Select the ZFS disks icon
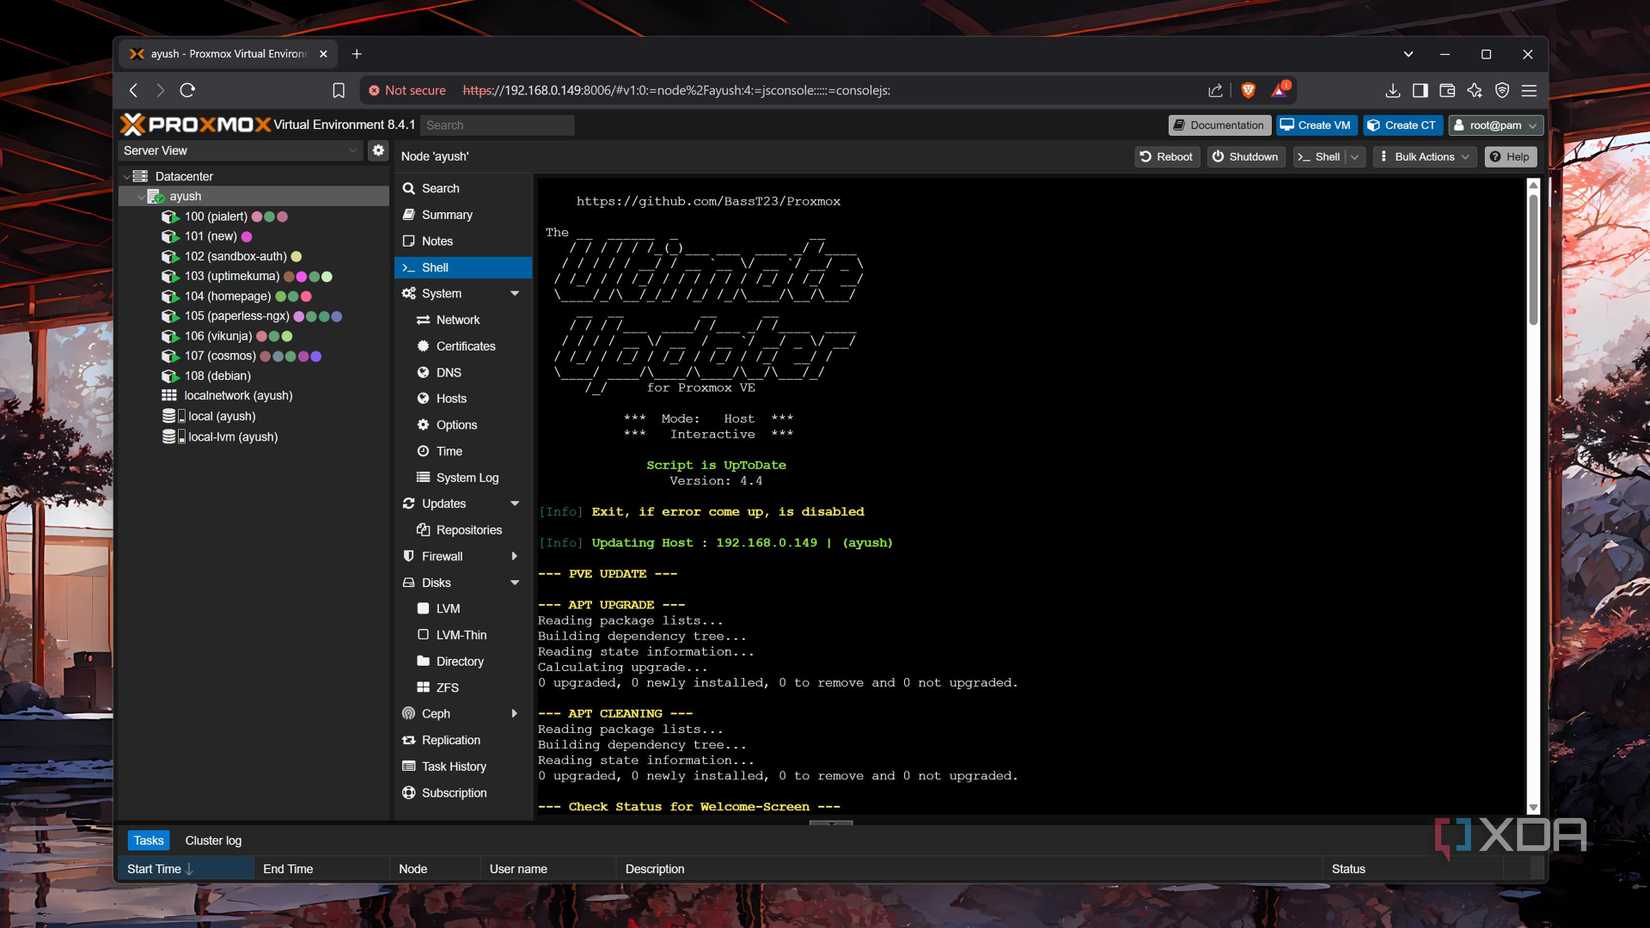The height and width of the screenshot is (928, 1650). (447, 687)
